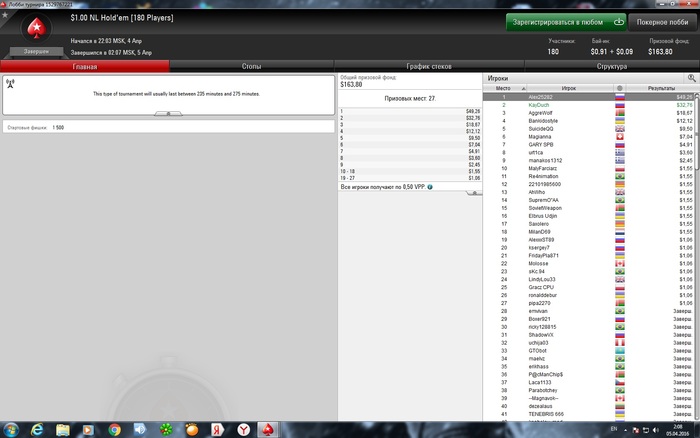Click the flag next to Re4nimation
Viewport: 700px width, 438px height.
(620, 176)
